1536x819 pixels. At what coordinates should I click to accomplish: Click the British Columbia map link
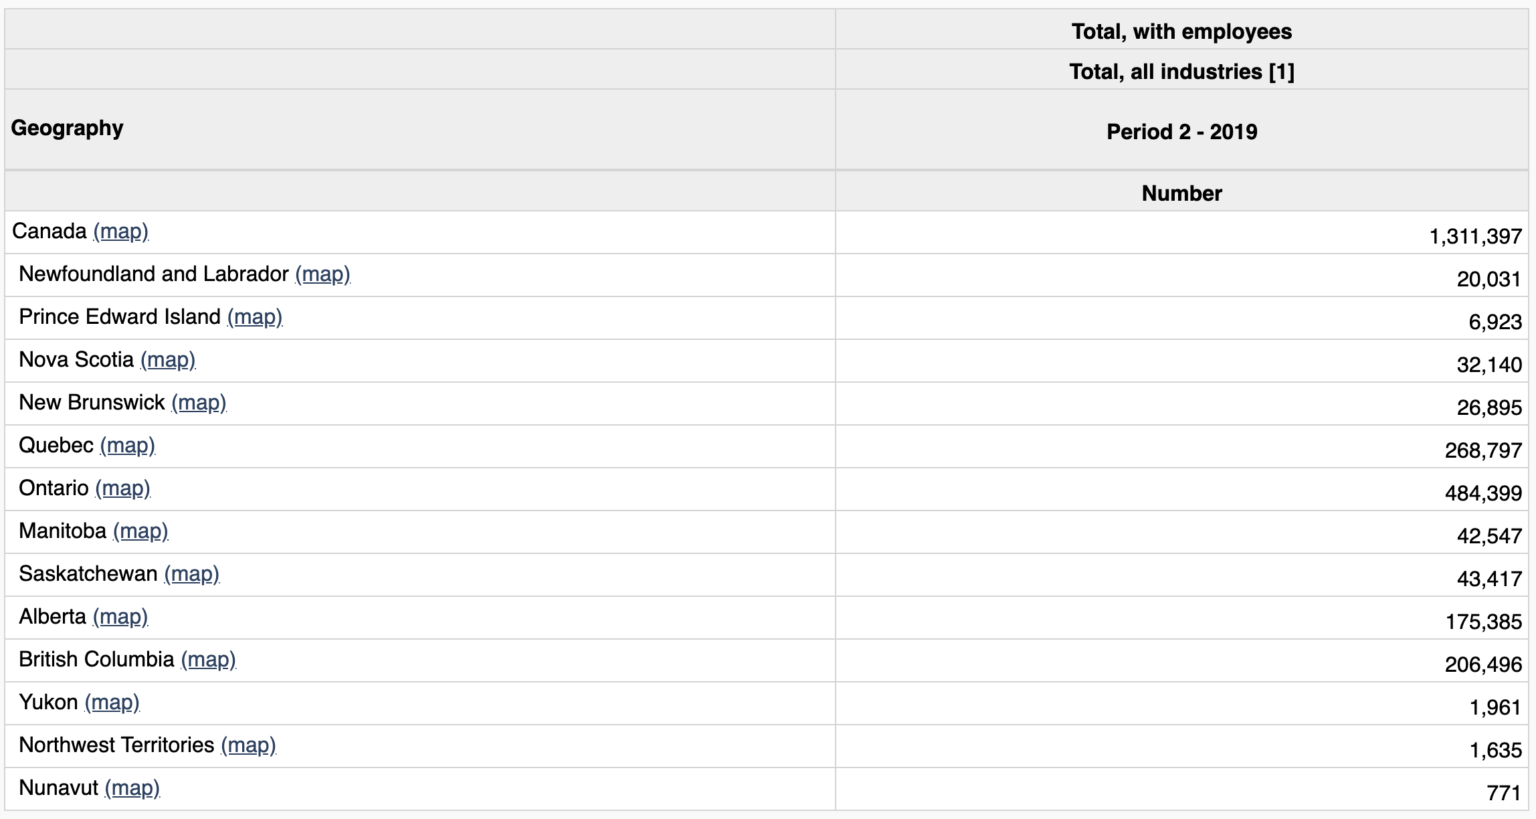click(208, 660)
